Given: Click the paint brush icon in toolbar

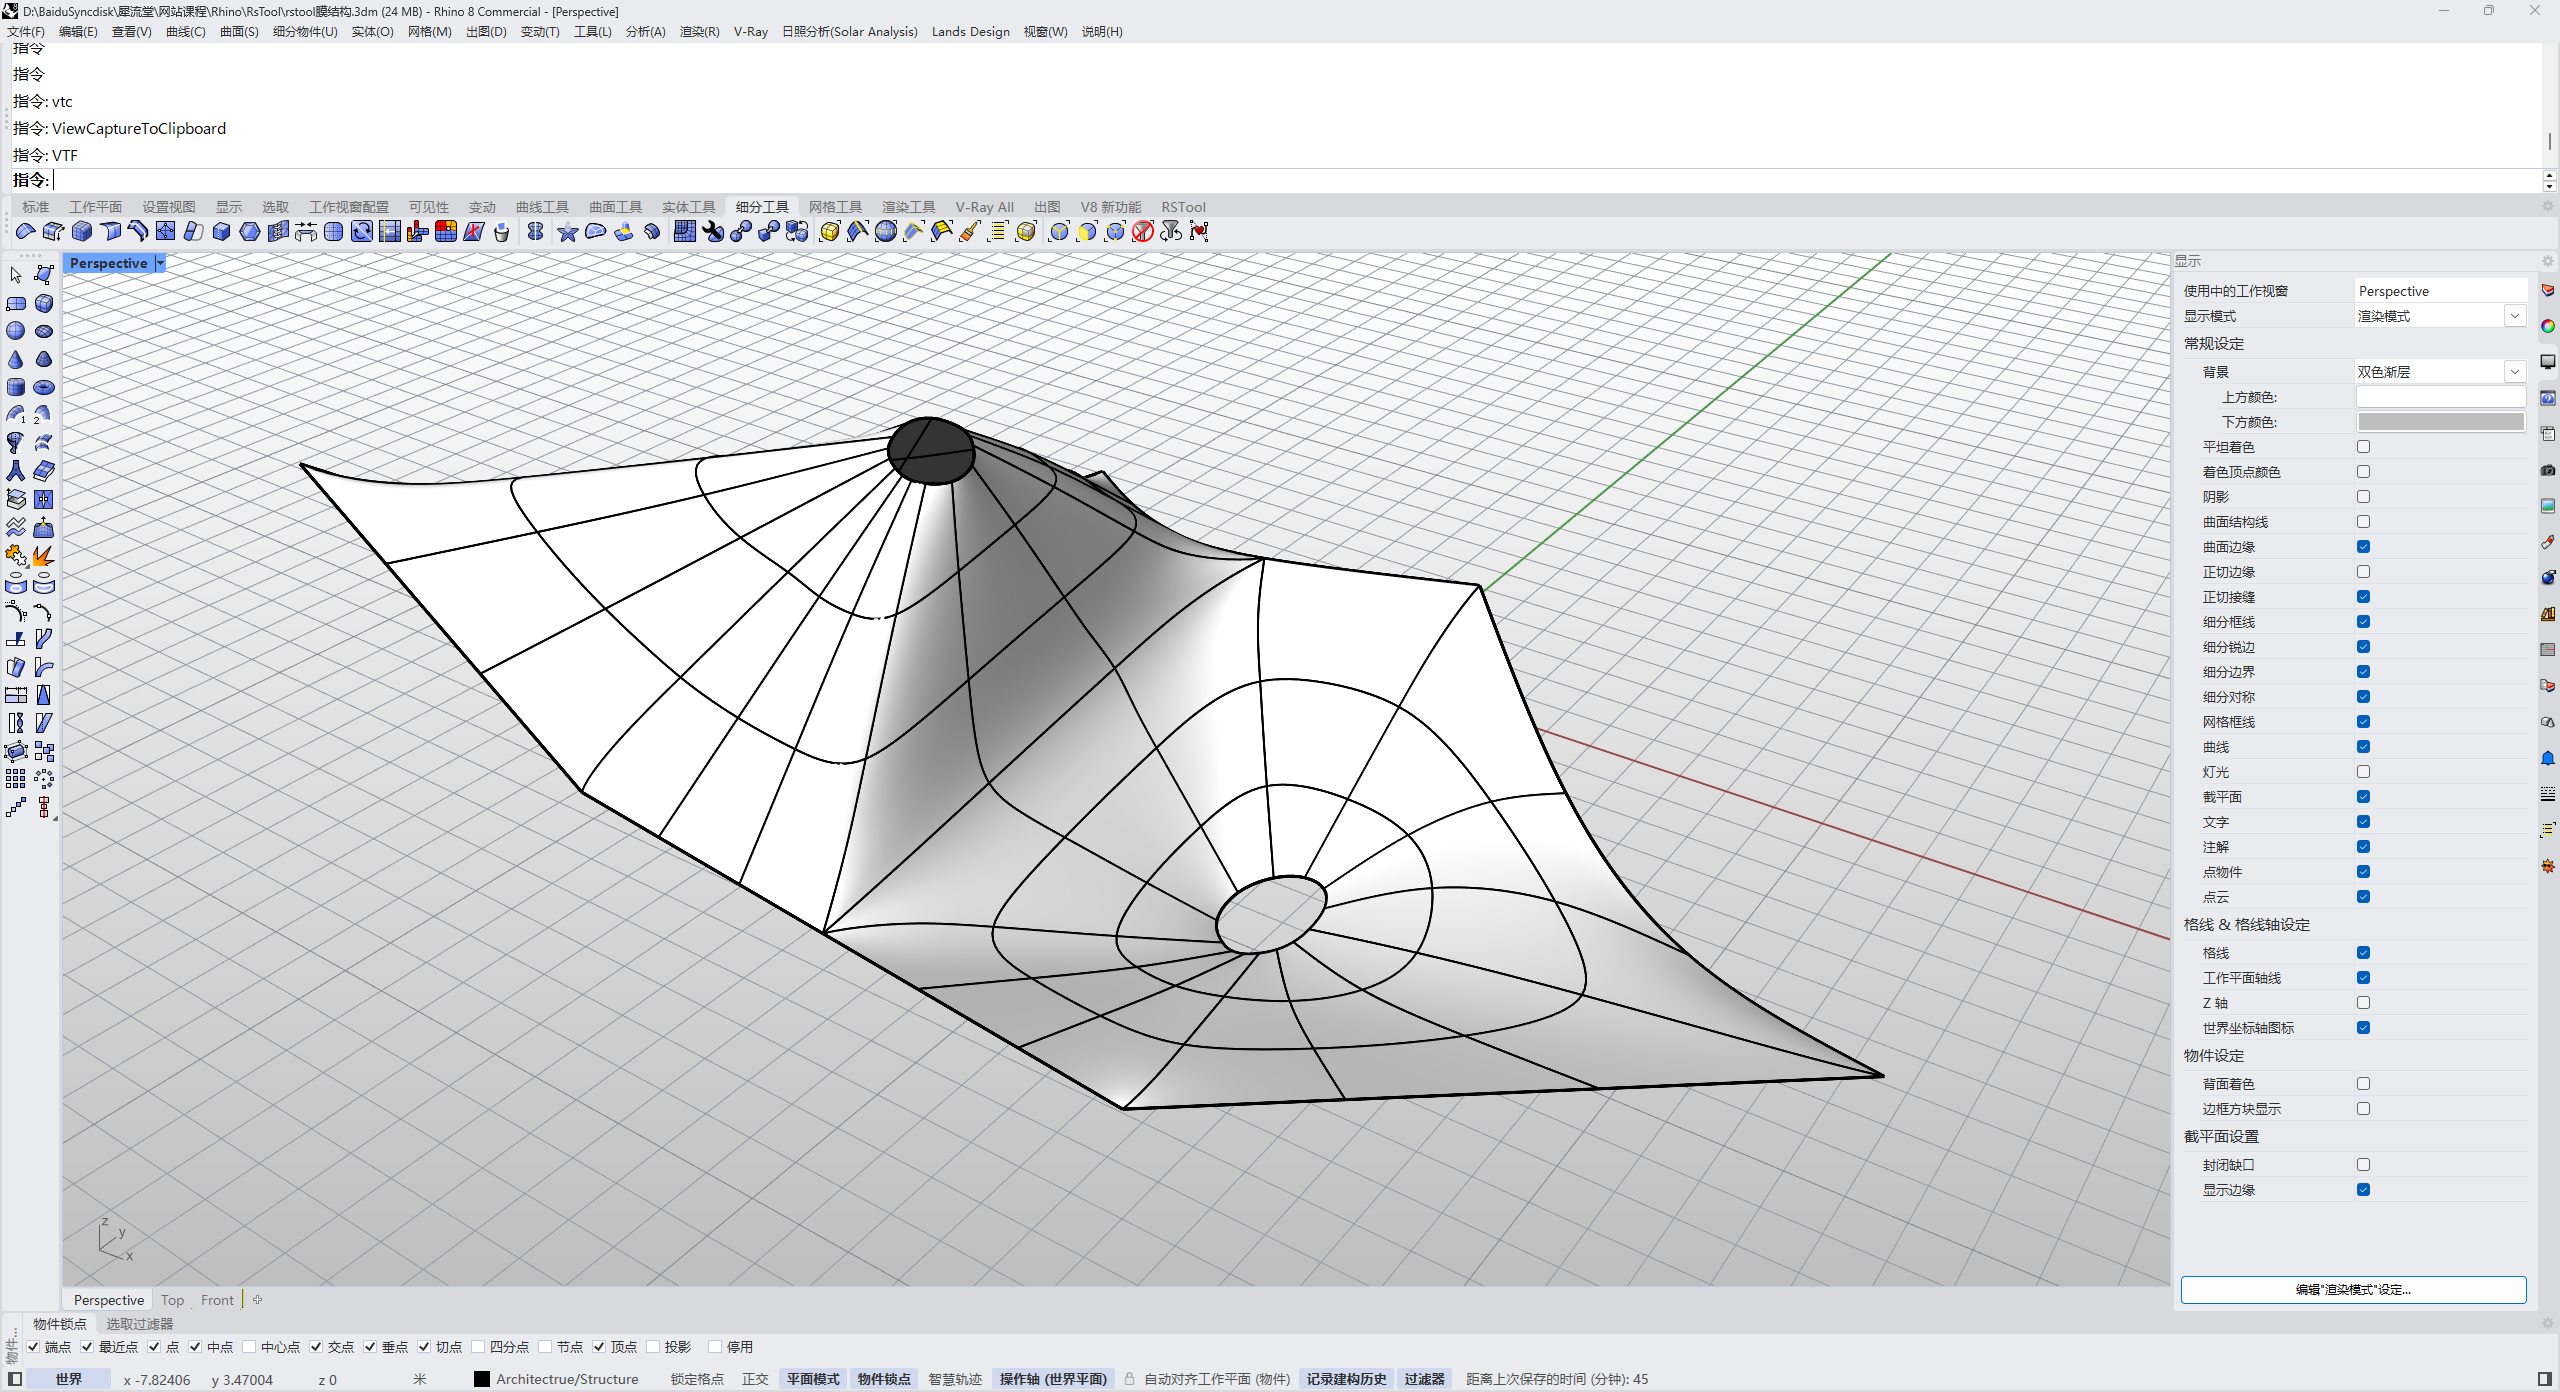Looking at the screenshot, I should (970, 232).
